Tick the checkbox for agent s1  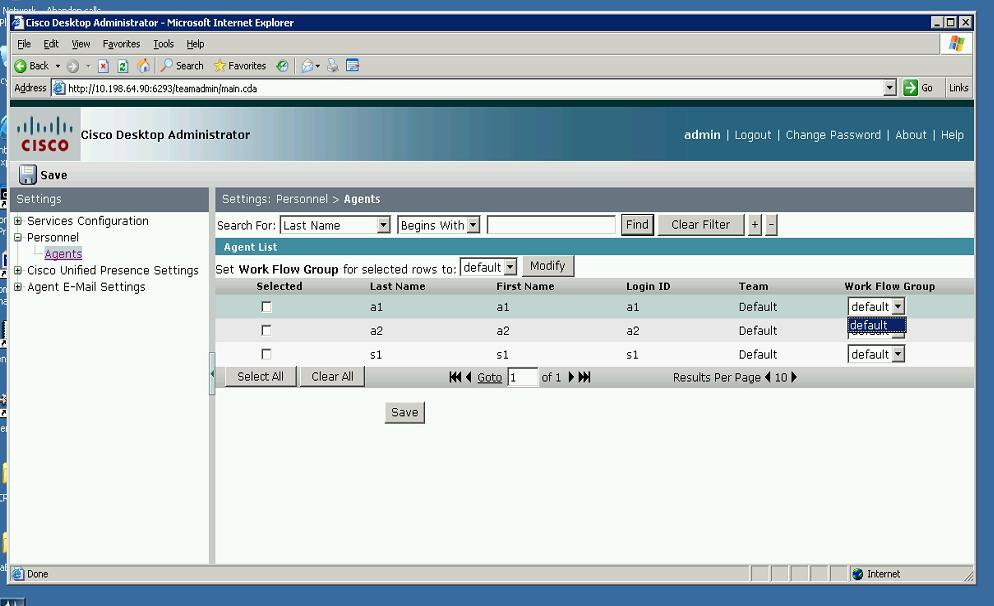[266, 354]
